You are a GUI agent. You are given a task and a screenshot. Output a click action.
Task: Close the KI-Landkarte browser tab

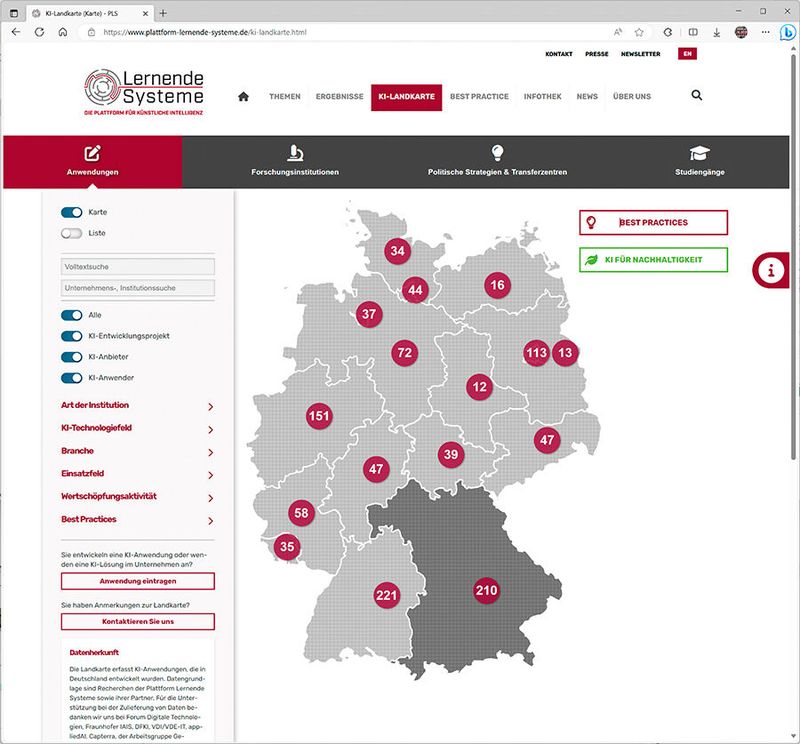pyautogui.click(x=145, y=13)
